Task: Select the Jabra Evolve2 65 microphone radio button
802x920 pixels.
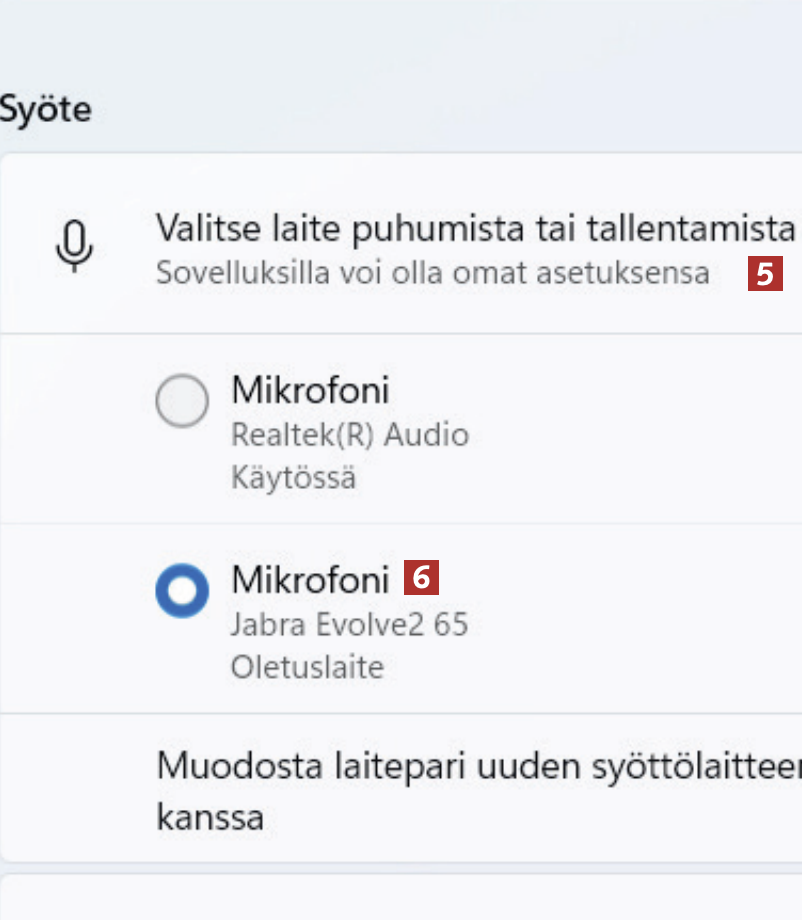Action: (182, 591)
